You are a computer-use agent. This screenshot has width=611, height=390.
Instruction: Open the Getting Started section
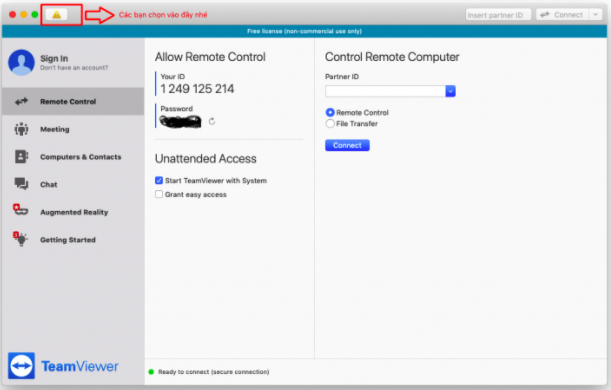pyautogui.click(x=73, y=240)
